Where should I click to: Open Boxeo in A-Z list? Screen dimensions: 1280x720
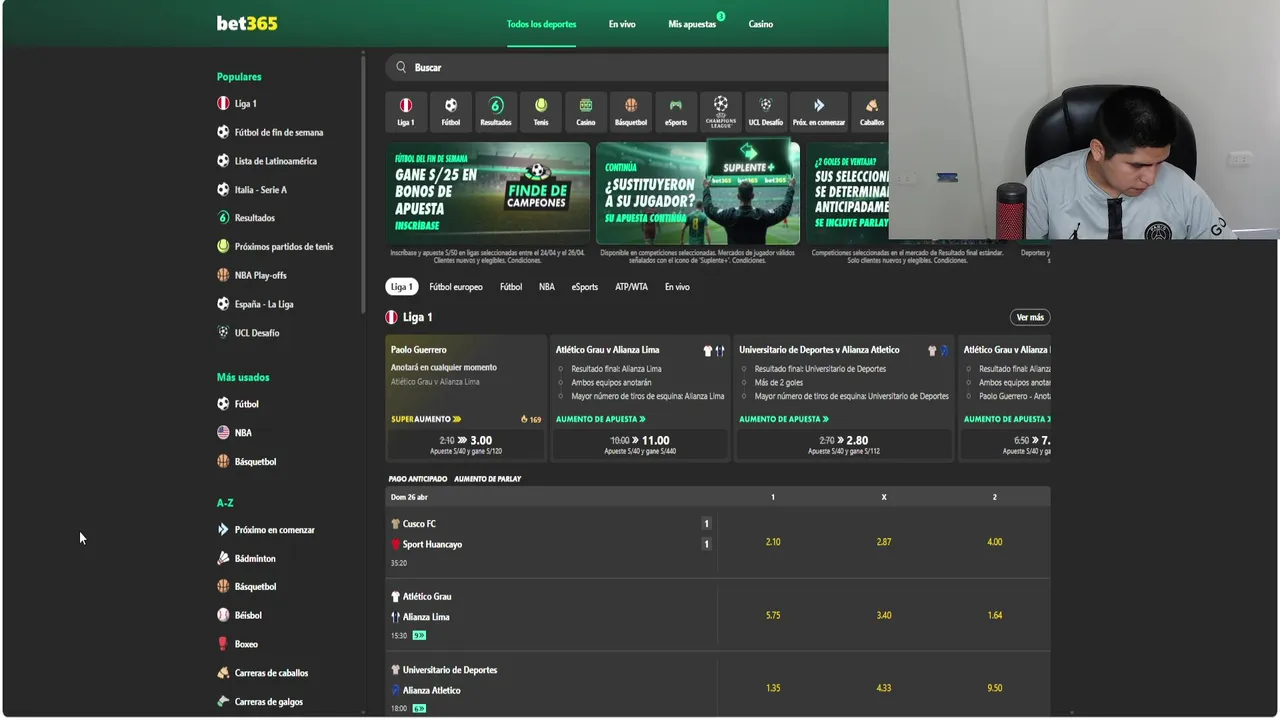coord(237,645)
